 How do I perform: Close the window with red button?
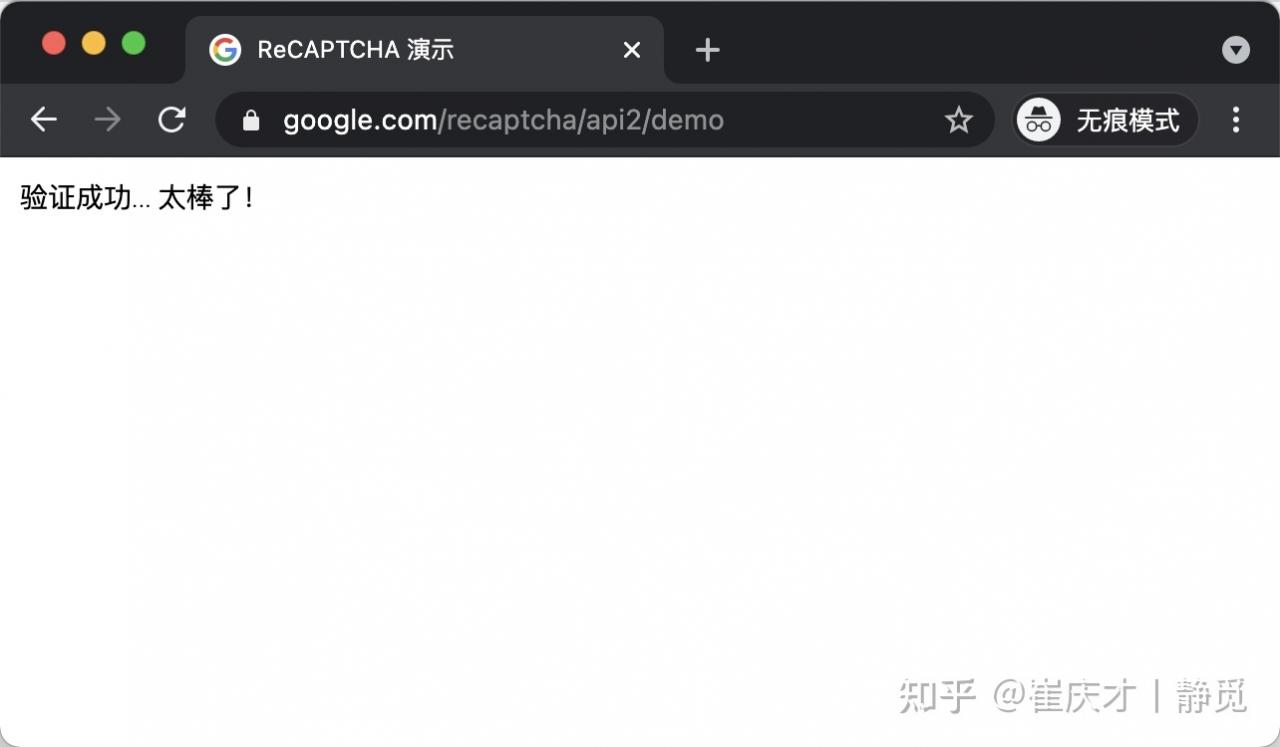point(53,43)
